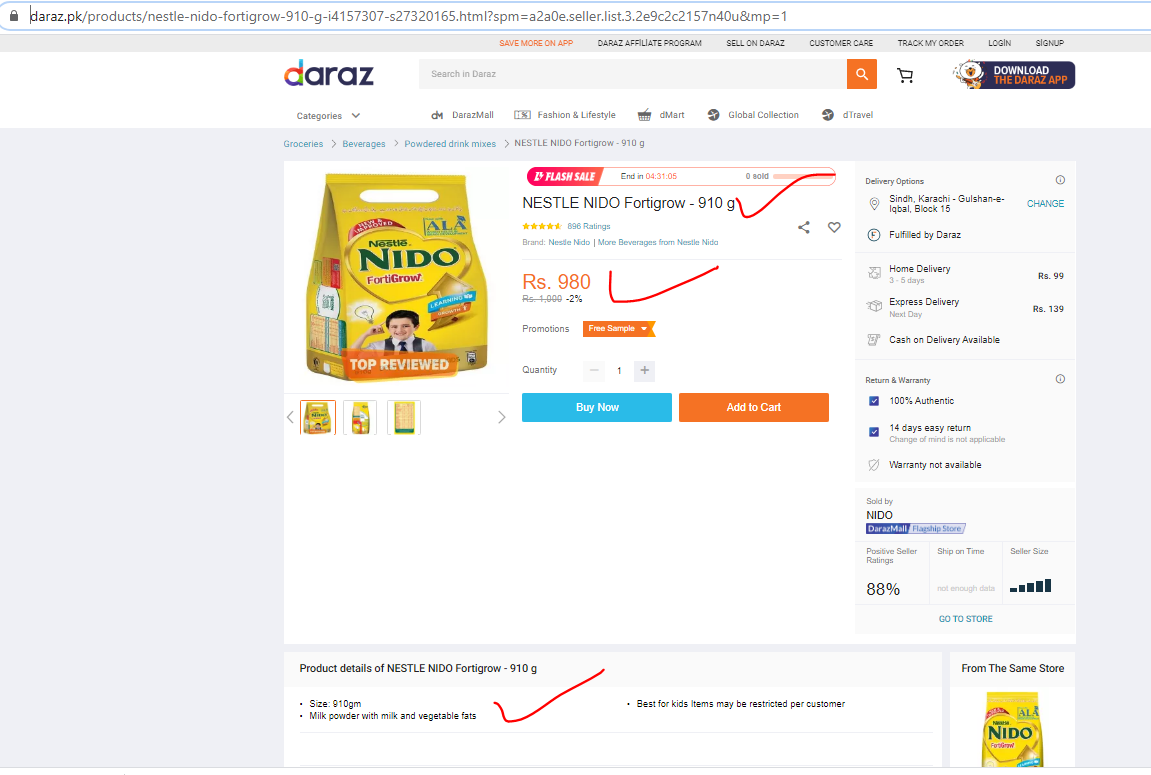Click Signup in top bar
Screen dimensions: 1151x775
(1050, 43)
